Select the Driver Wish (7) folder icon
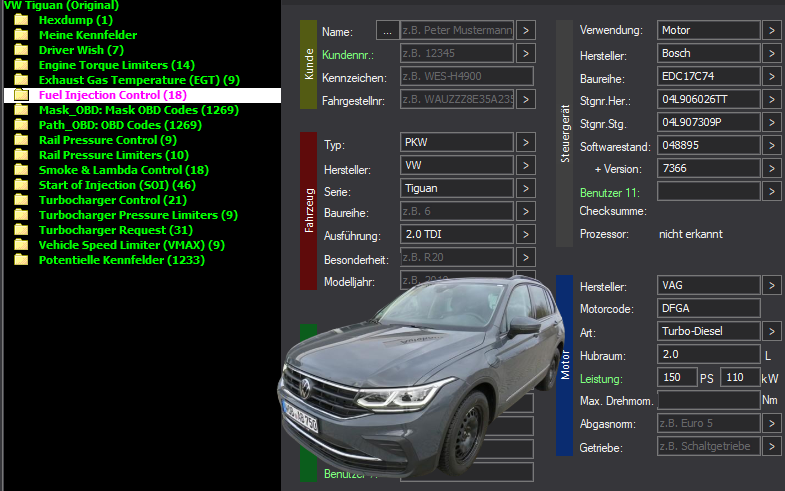785x491 pixels. pyautogui.click(x=21, y=50)
